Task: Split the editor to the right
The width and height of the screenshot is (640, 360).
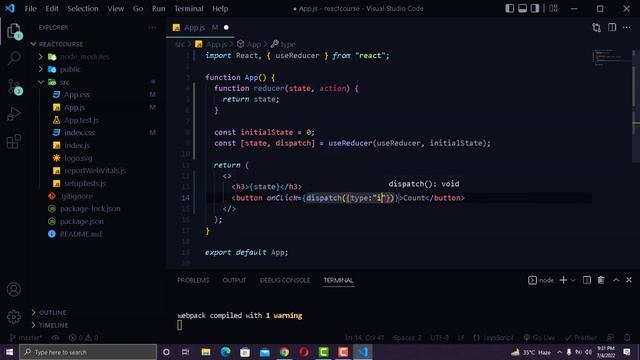Action: pyautogui.click(x=612, y=27)
